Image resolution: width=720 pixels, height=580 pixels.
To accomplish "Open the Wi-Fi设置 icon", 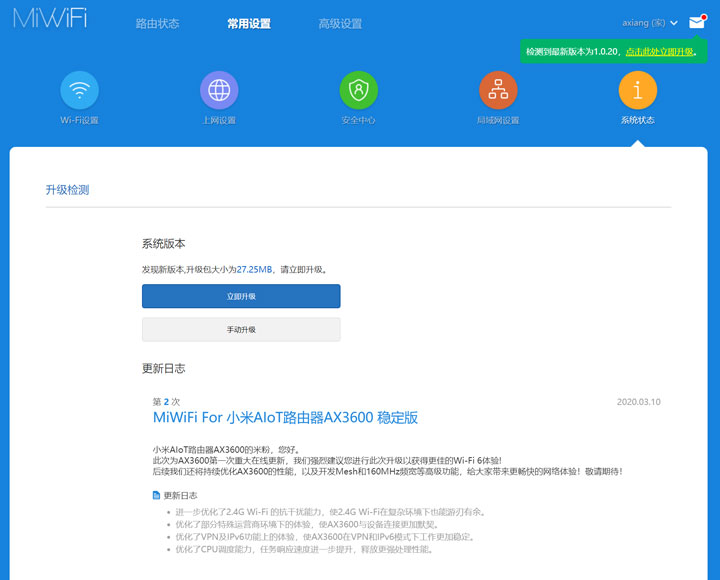I will click(x=79, y=90).
